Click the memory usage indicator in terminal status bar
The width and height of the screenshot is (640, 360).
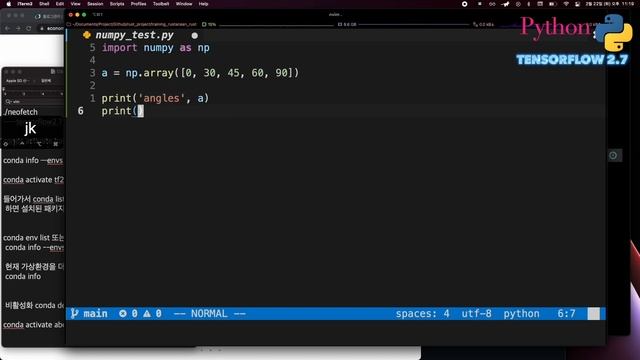pos(347,24)
